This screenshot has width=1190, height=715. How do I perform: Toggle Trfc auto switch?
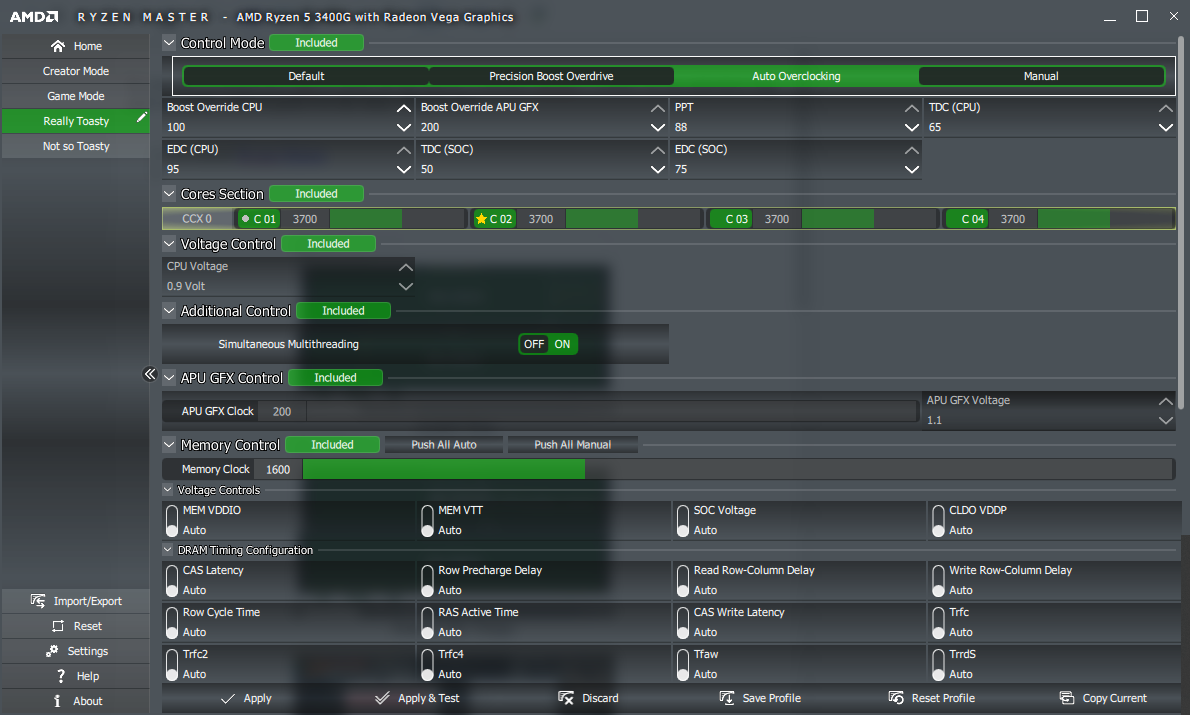click(x=939, y=622)
